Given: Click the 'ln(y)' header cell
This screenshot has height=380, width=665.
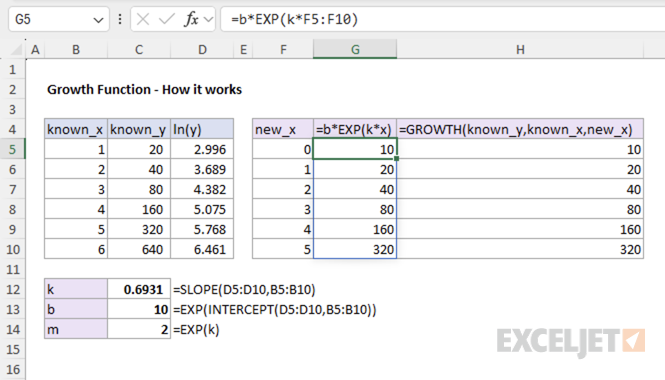Looking at the screenshot, I should pos(202,129).
